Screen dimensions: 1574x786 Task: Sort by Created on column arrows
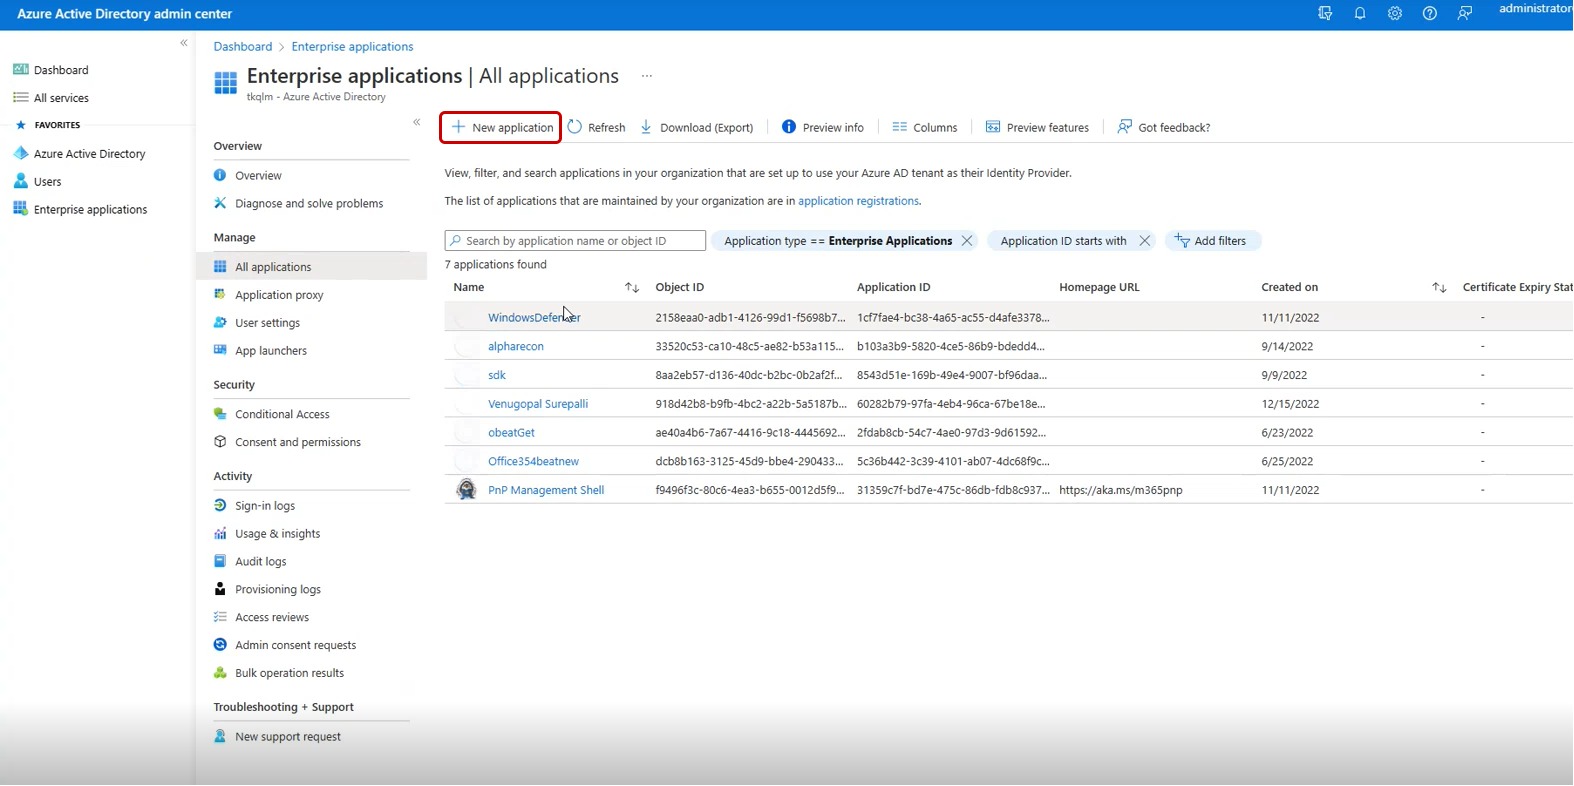click(1439, 288)
